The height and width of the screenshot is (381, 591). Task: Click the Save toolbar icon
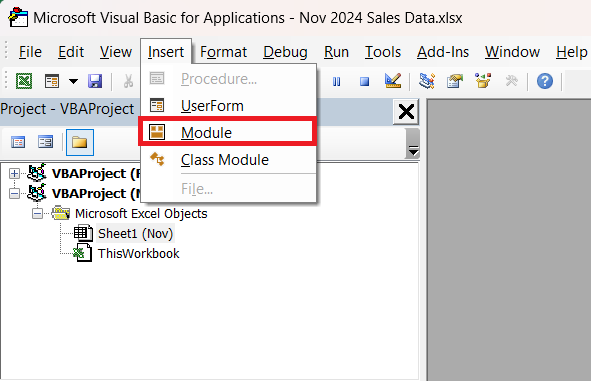click(x=95, y=81)
